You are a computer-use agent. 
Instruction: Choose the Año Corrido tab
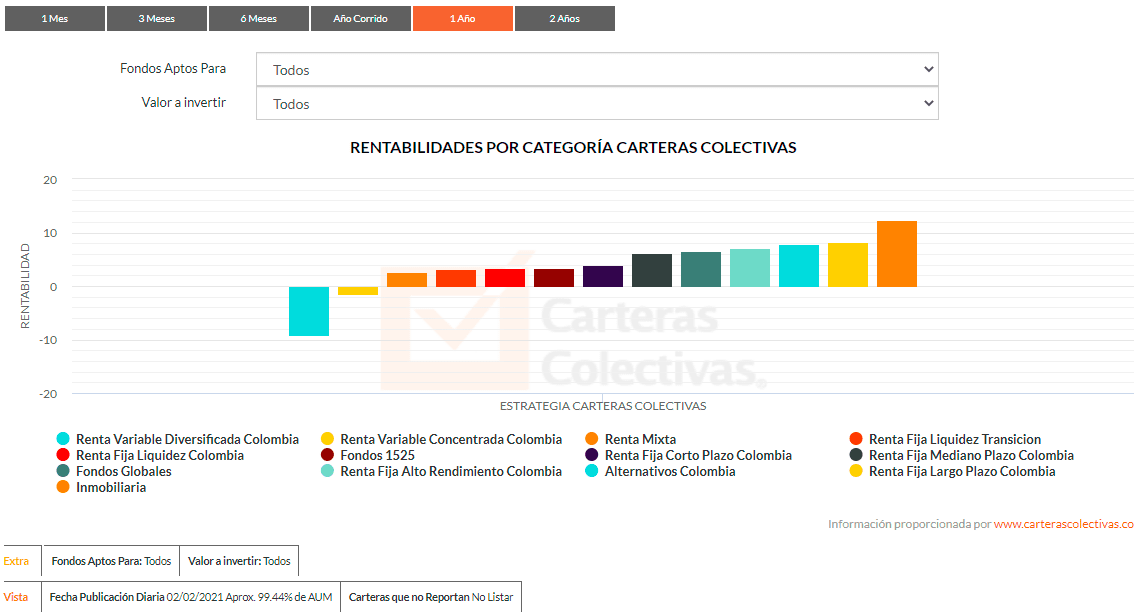(x=360, y=18)
